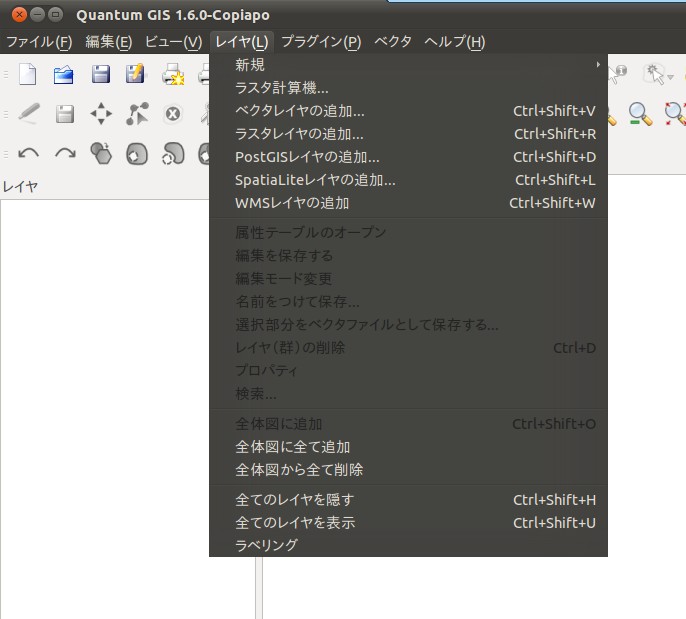
Task: Click the Undo arrow icon
Action: click(28, 154)
